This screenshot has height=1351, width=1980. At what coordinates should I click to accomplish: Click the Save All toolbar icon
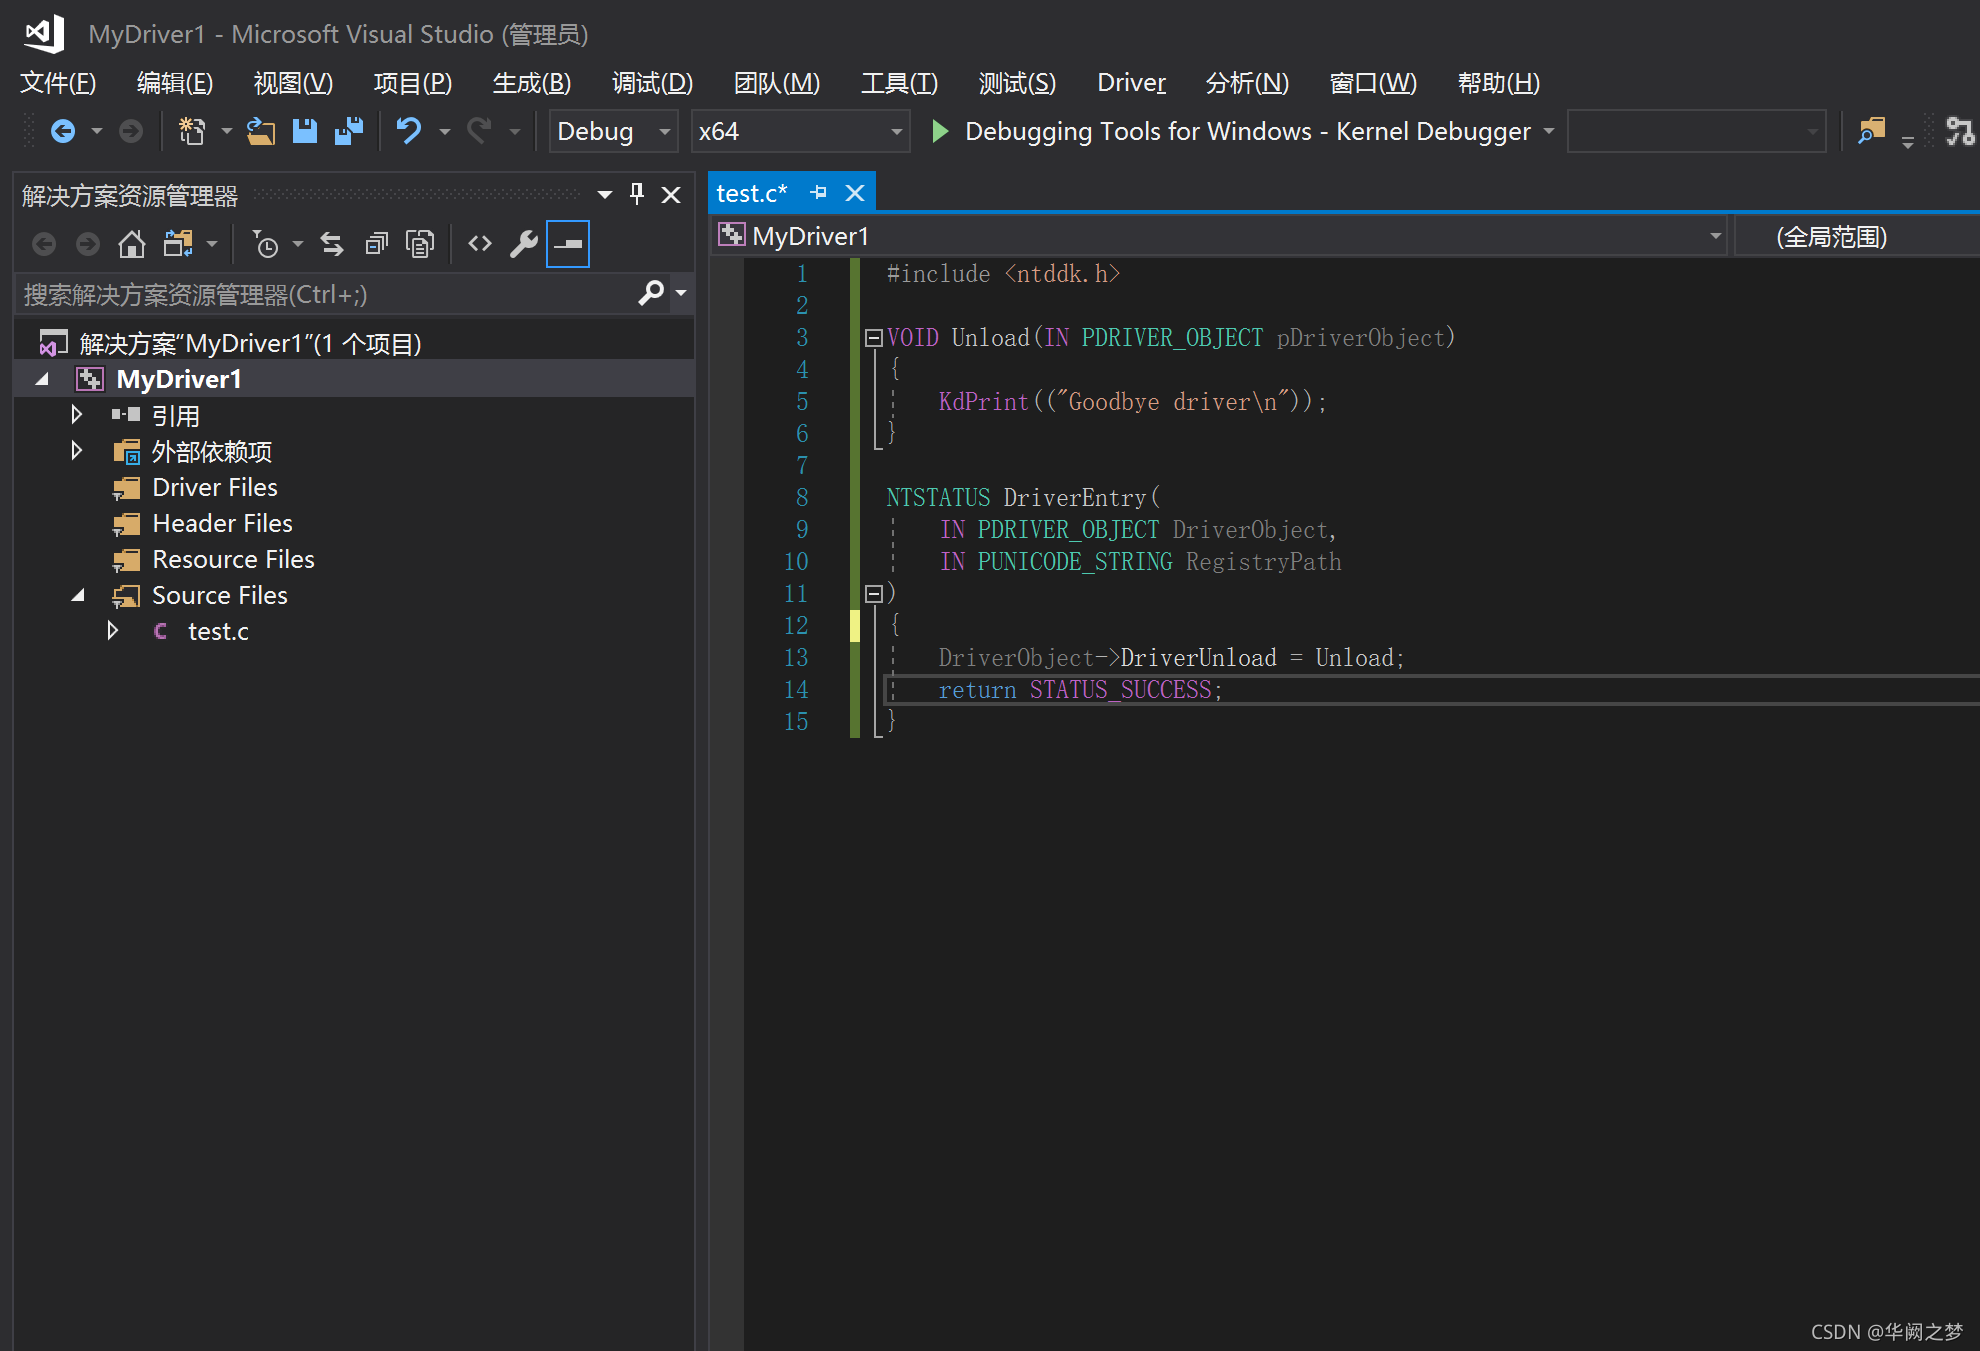[348, 131]
